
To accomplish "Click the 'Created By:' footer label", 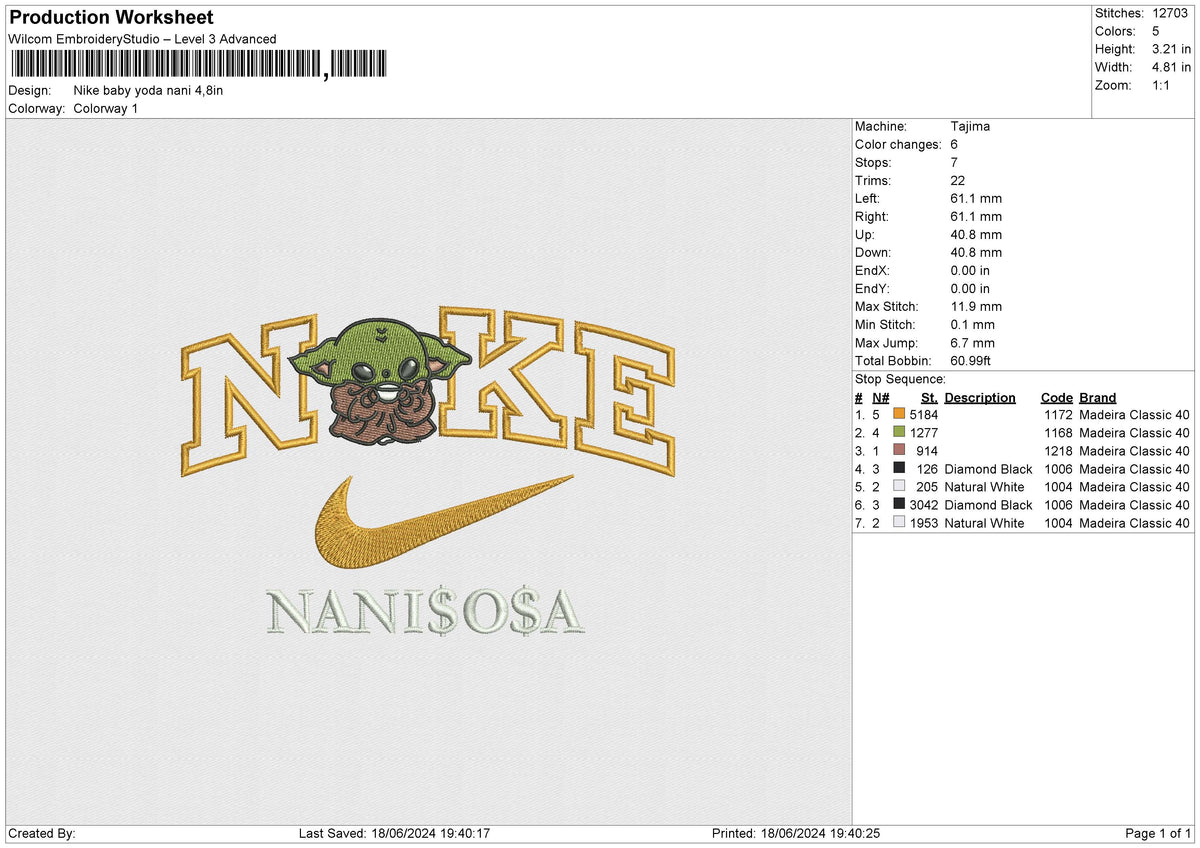I will pyautogui.click(x=42, y=834).
